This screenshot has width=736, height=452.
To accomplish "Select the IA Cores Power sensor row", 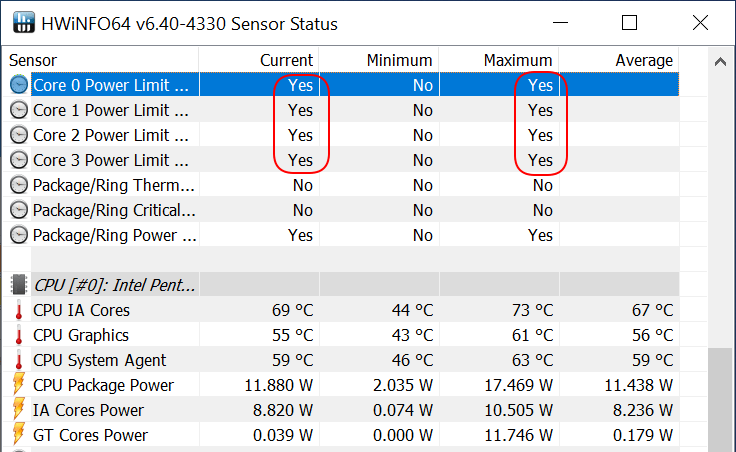I will click(x=341, y=410).
